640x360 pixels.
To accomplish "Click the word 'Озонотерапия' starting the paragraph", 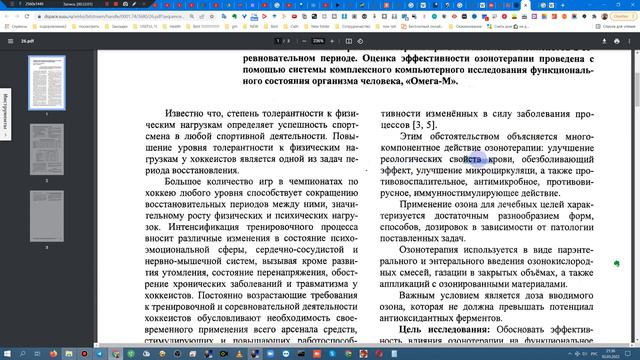I will click(429, 250).
